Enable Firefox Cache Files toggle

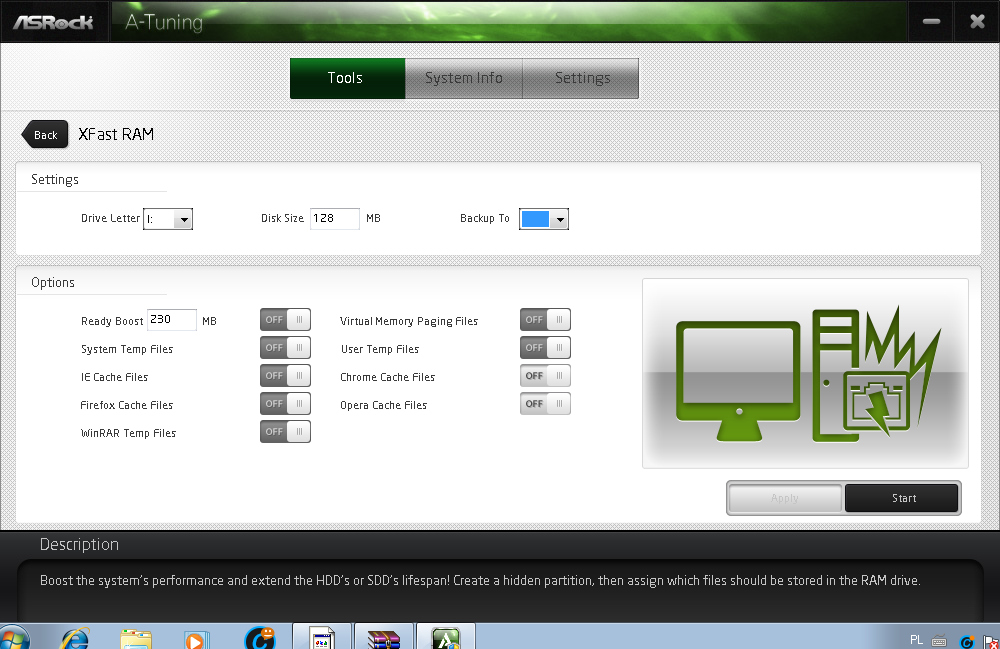[285, 404]
